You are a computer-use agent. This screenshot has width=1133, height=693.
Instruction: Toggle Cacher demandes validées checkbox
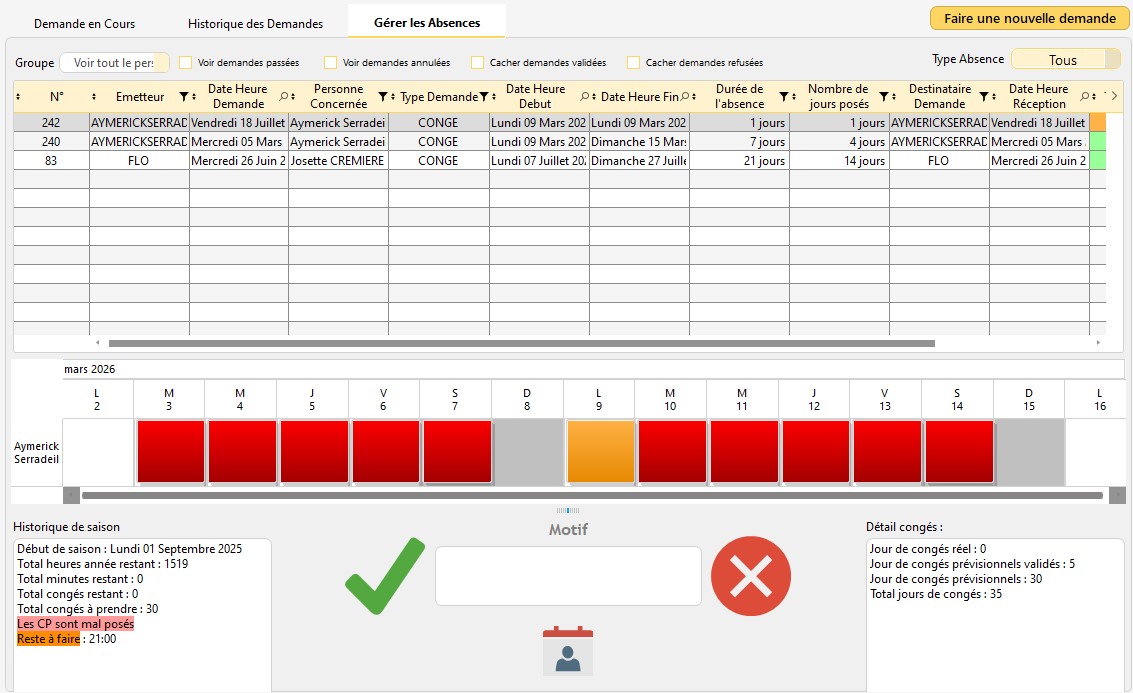[478, 62]
